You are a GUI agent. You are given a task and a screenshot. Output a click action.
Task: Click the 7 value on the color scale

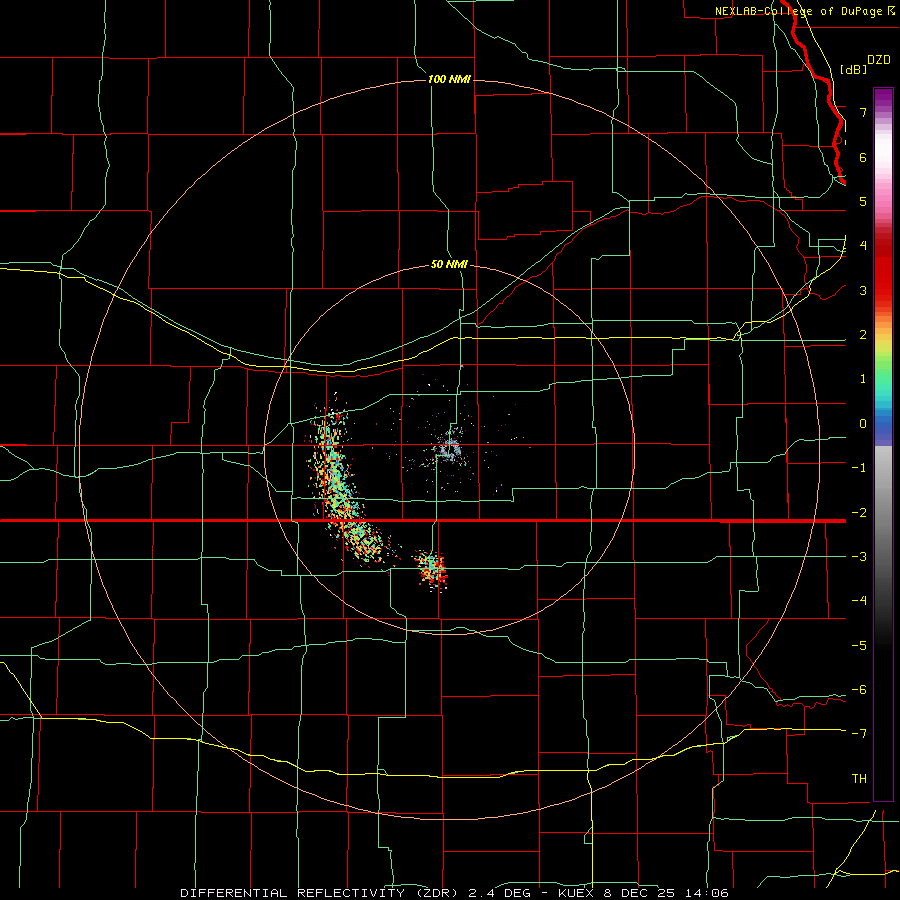863,112
